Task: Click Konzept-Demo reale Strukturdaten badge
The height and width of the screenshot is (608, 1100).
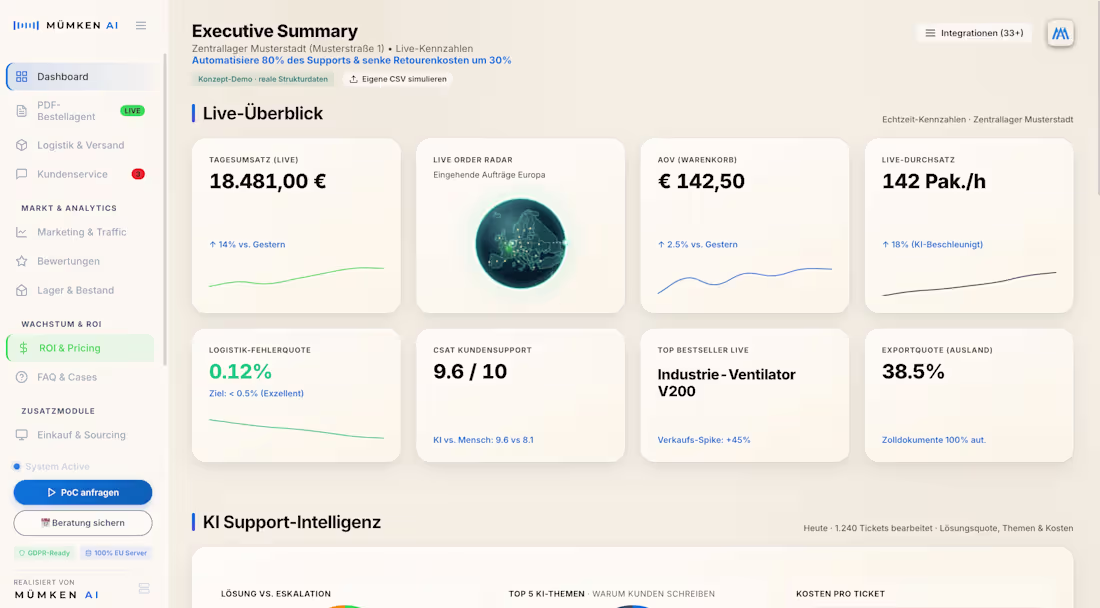Action: coord(263,79)
